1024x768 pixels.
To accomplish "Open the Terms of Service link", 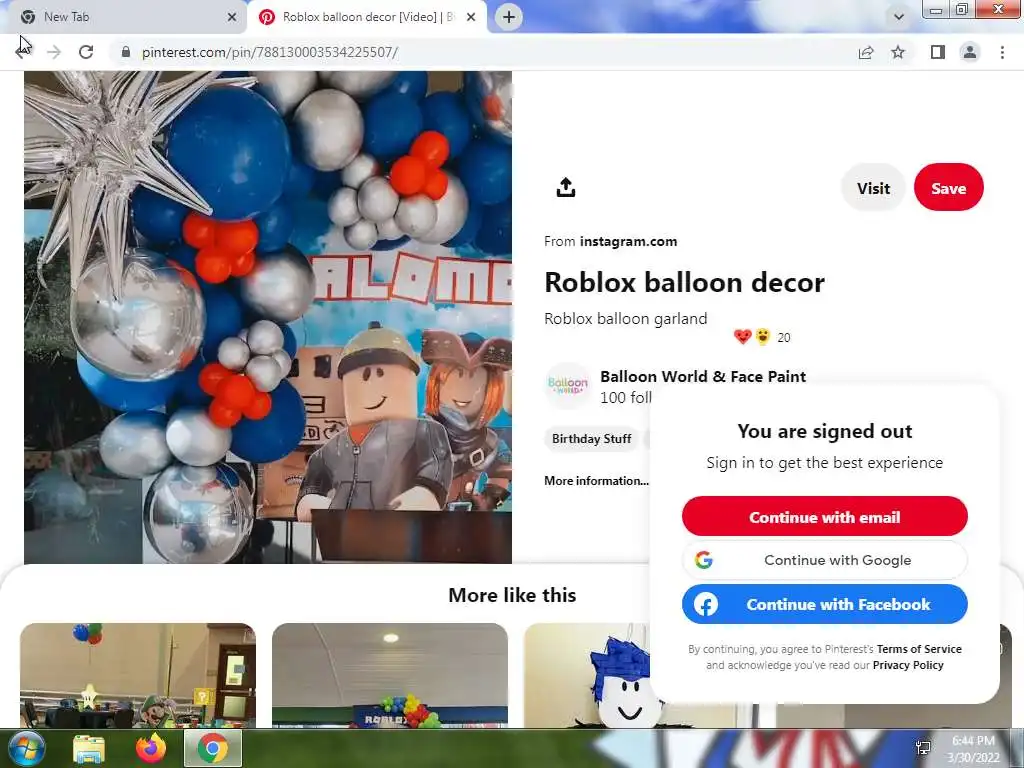I will click(x=919, y=649).
